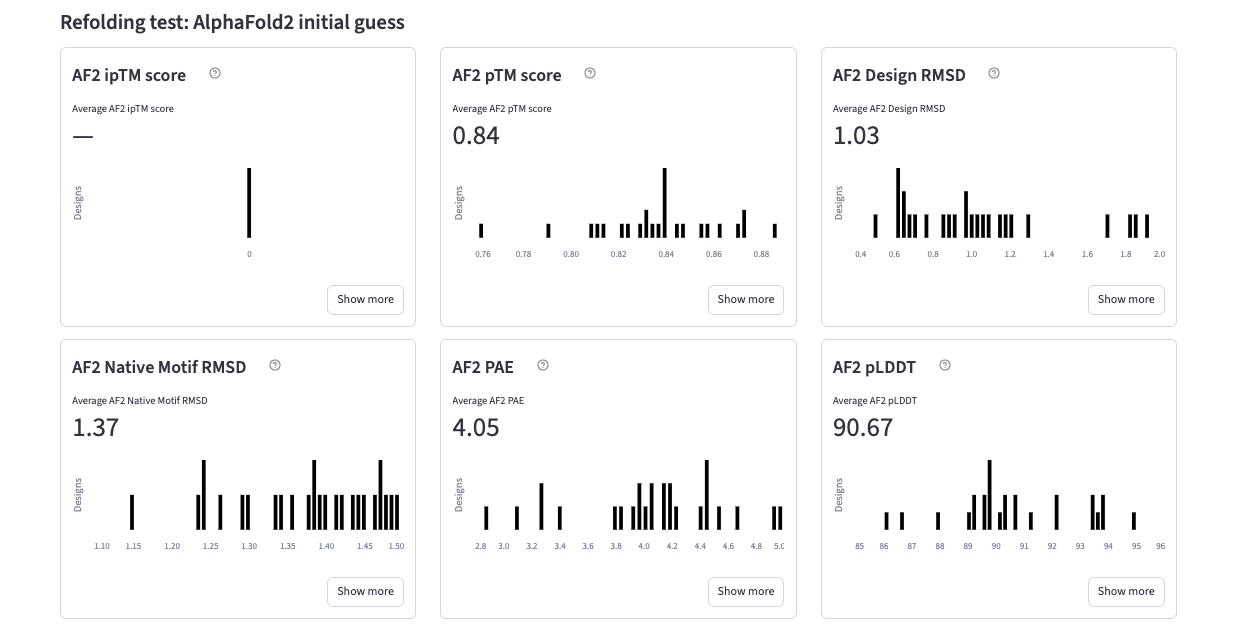Viewport: 1240px width, 637px height.
Task: Expand AF2 ipTM score card with Show more
Action: point(365,299)
